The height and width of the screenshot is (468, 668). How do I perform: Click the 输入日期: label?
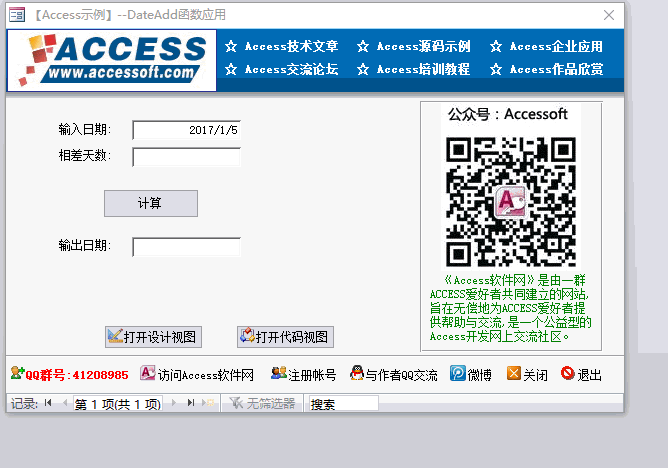pyautogui.click(x=85, y=129)
